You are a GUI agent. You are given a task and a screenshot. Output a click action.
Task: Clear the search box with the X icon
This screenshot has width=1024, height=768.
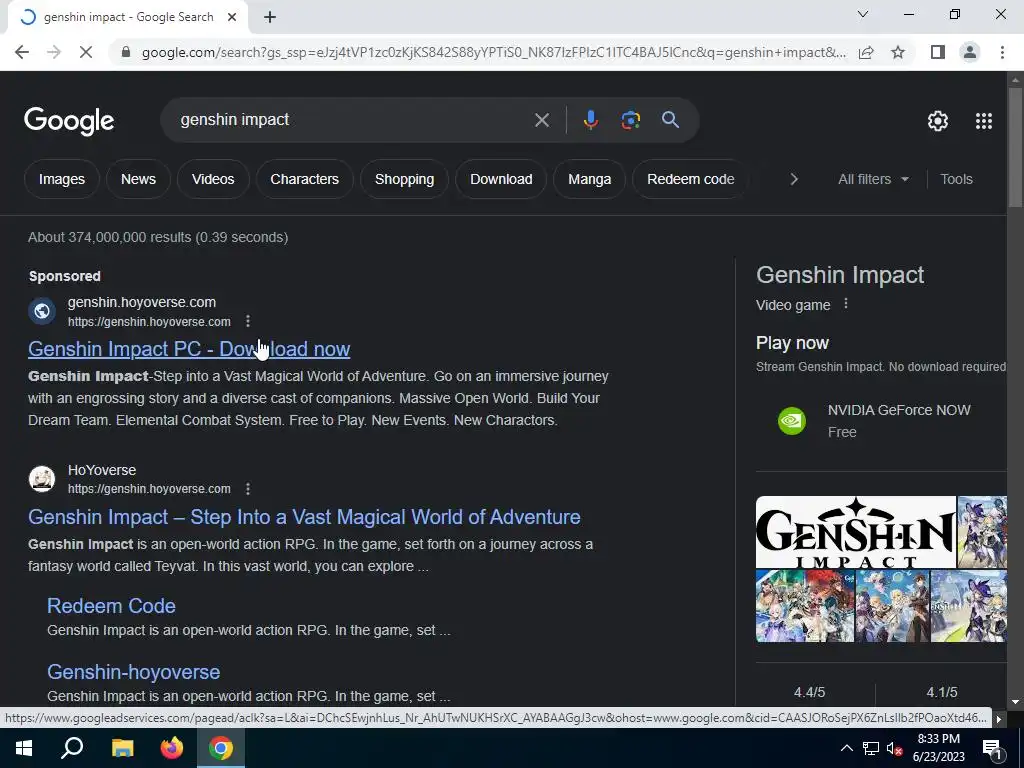541,120
